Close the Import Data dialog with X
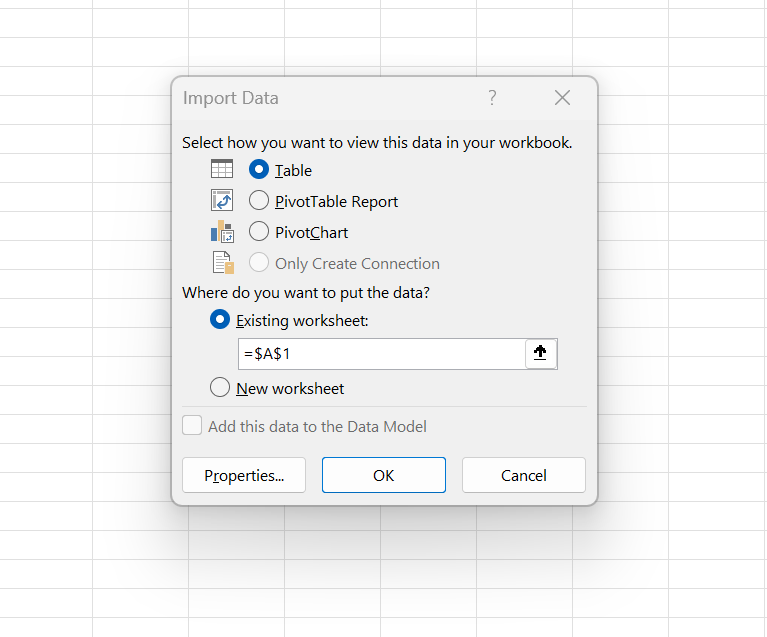The height and width of the screenshot is (637, 767). [562, 98]
